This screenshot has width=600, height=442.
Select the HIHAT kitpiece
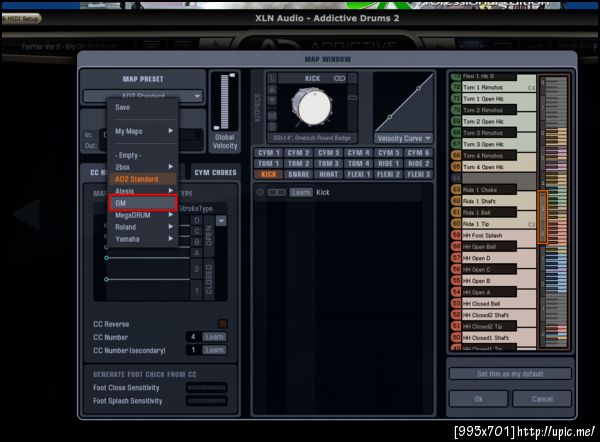click(328, 174)
